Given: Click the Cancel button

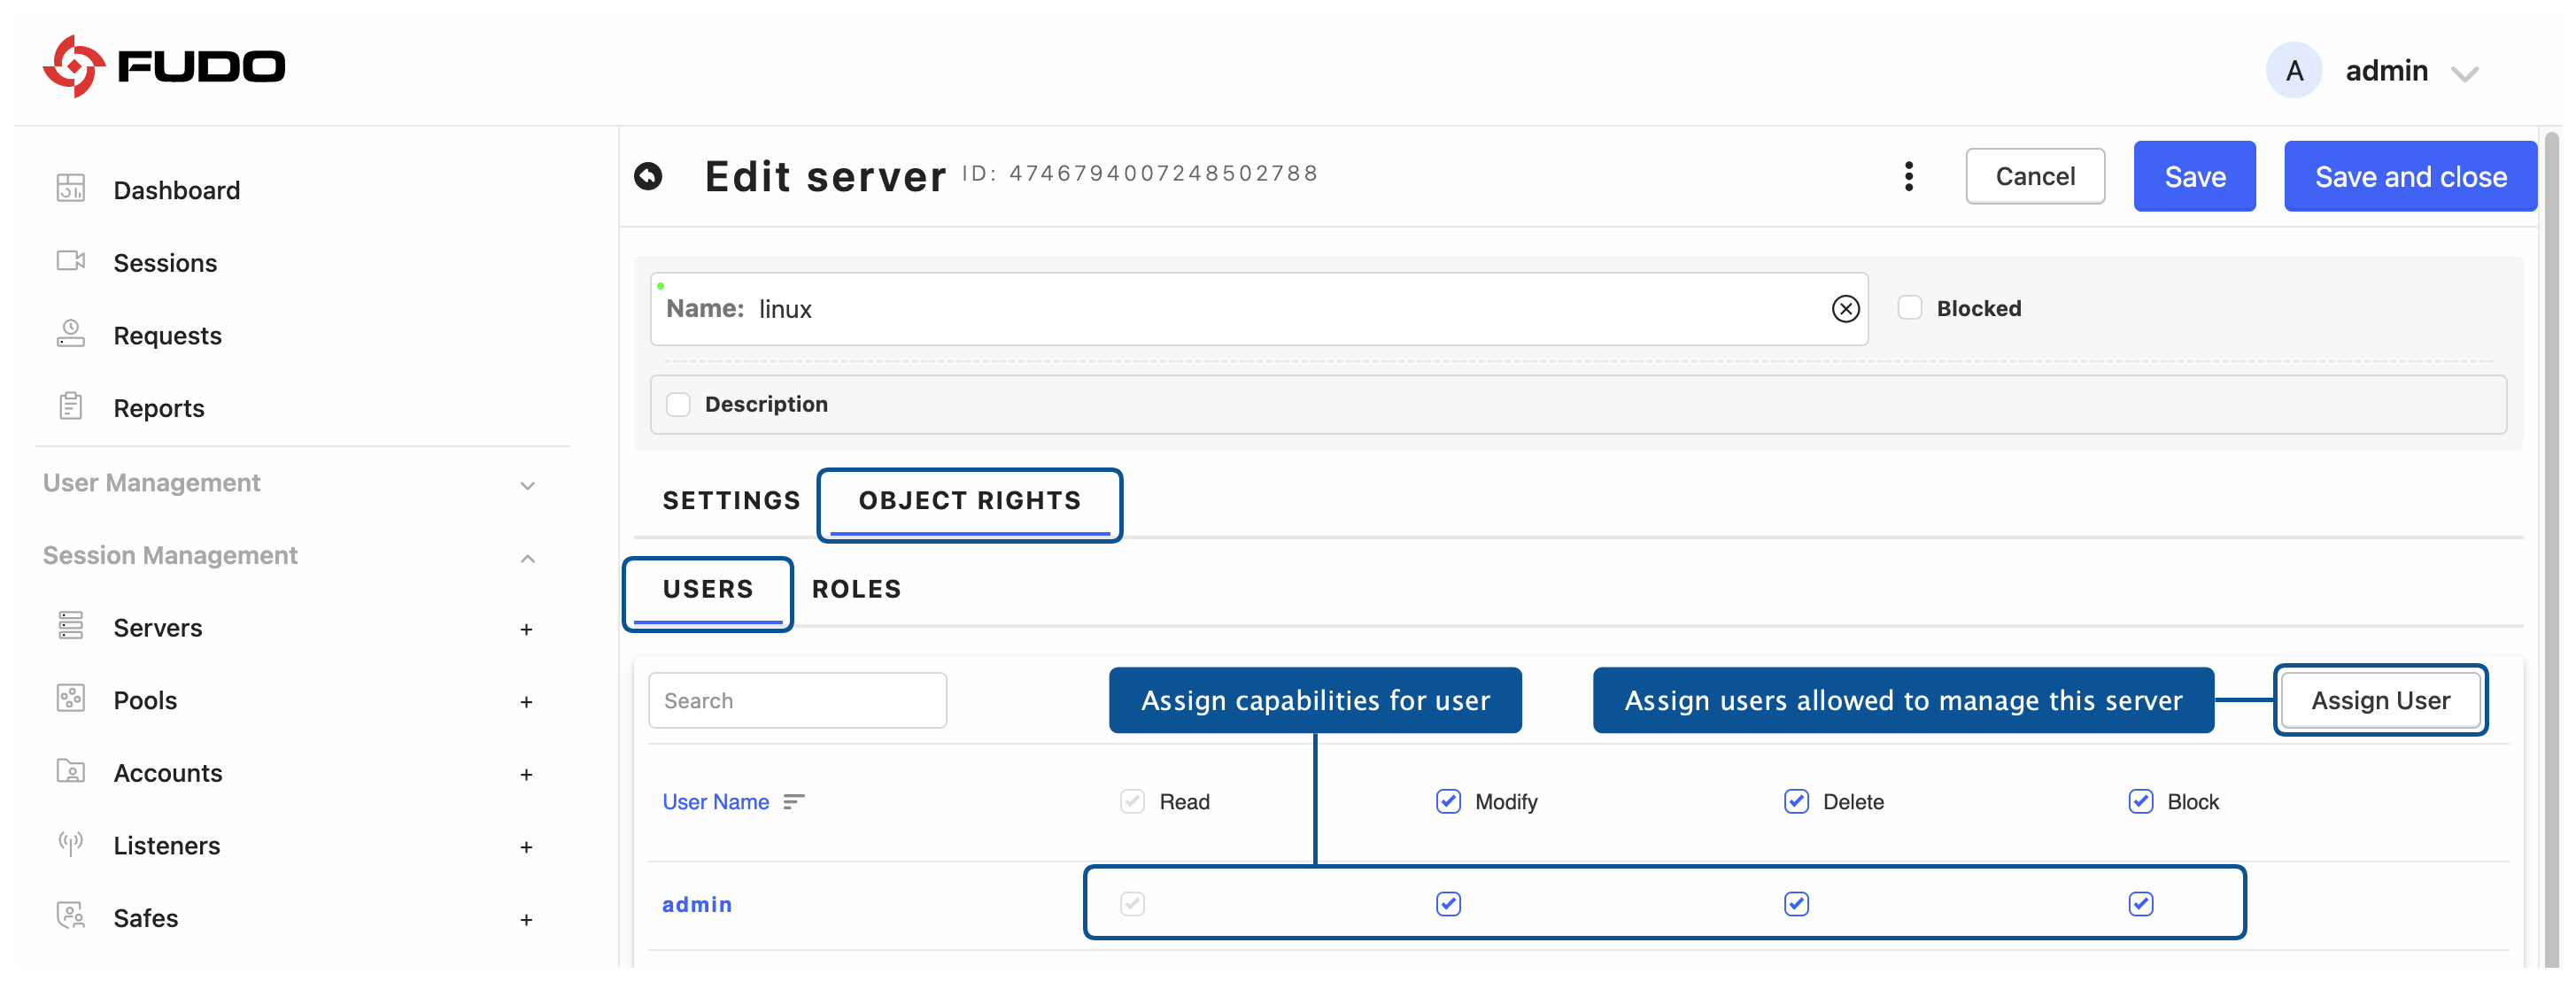Looking at the screenshot, I should pos(2034,176).
